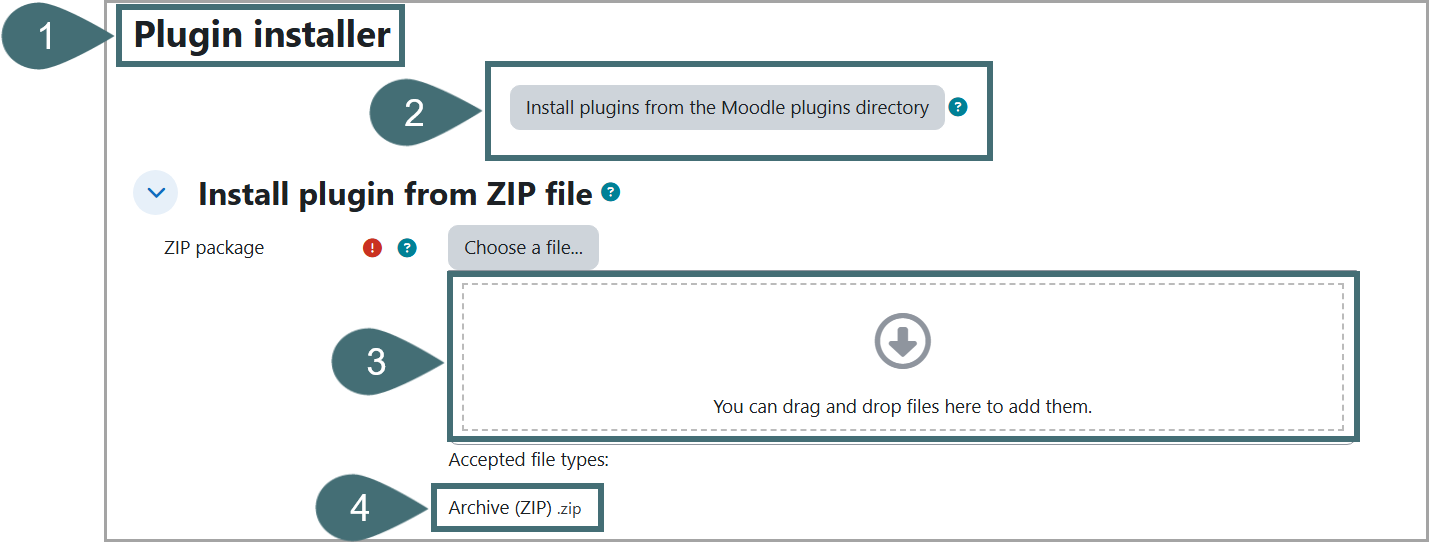The image size is (1429, 543).
Task: Click the numbered callout marker 3
Action: pyautogui.click(x=375, y=361)
